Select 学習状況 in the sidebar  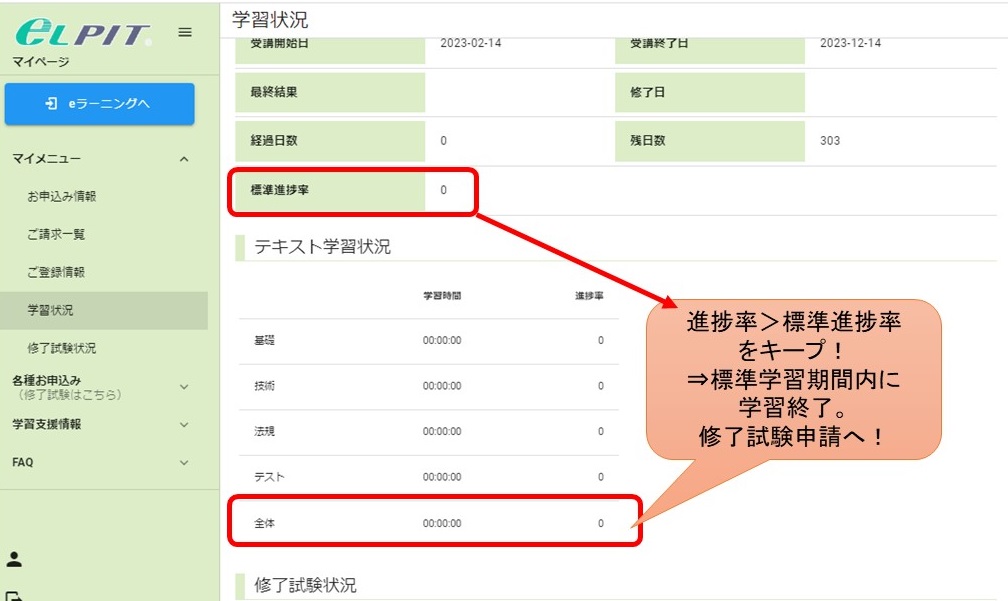pos(50,310)
